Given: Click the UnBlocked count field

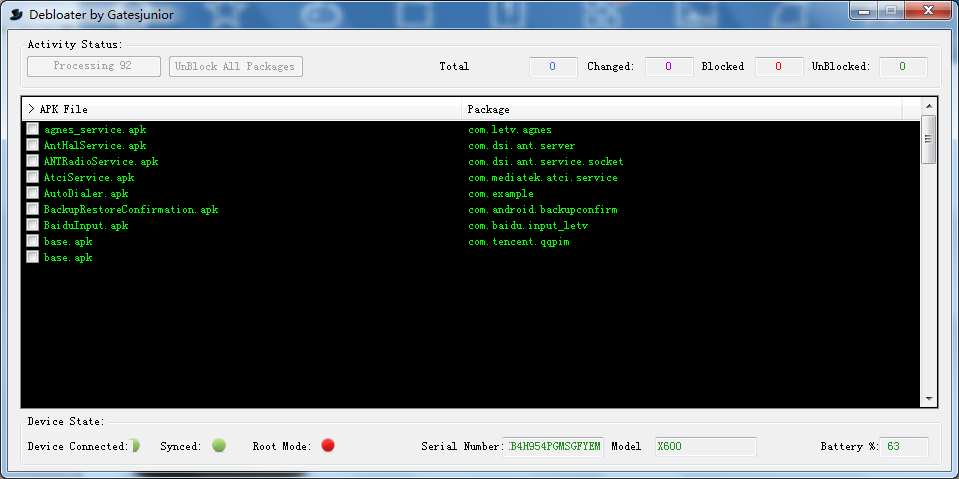Looking at the screenshot, I should pyautogui.click(x=903, y=67).
